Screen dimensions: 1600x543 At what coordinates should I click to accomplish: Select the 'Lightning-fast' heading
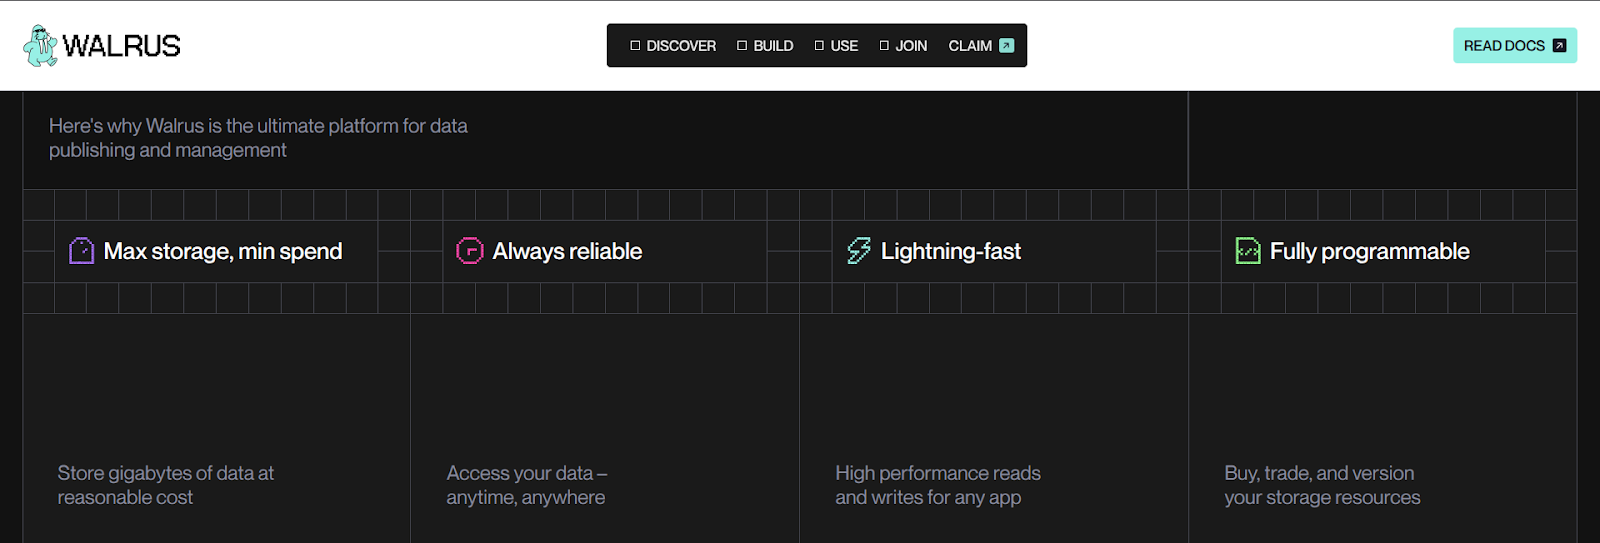click(x=951, y=251)
